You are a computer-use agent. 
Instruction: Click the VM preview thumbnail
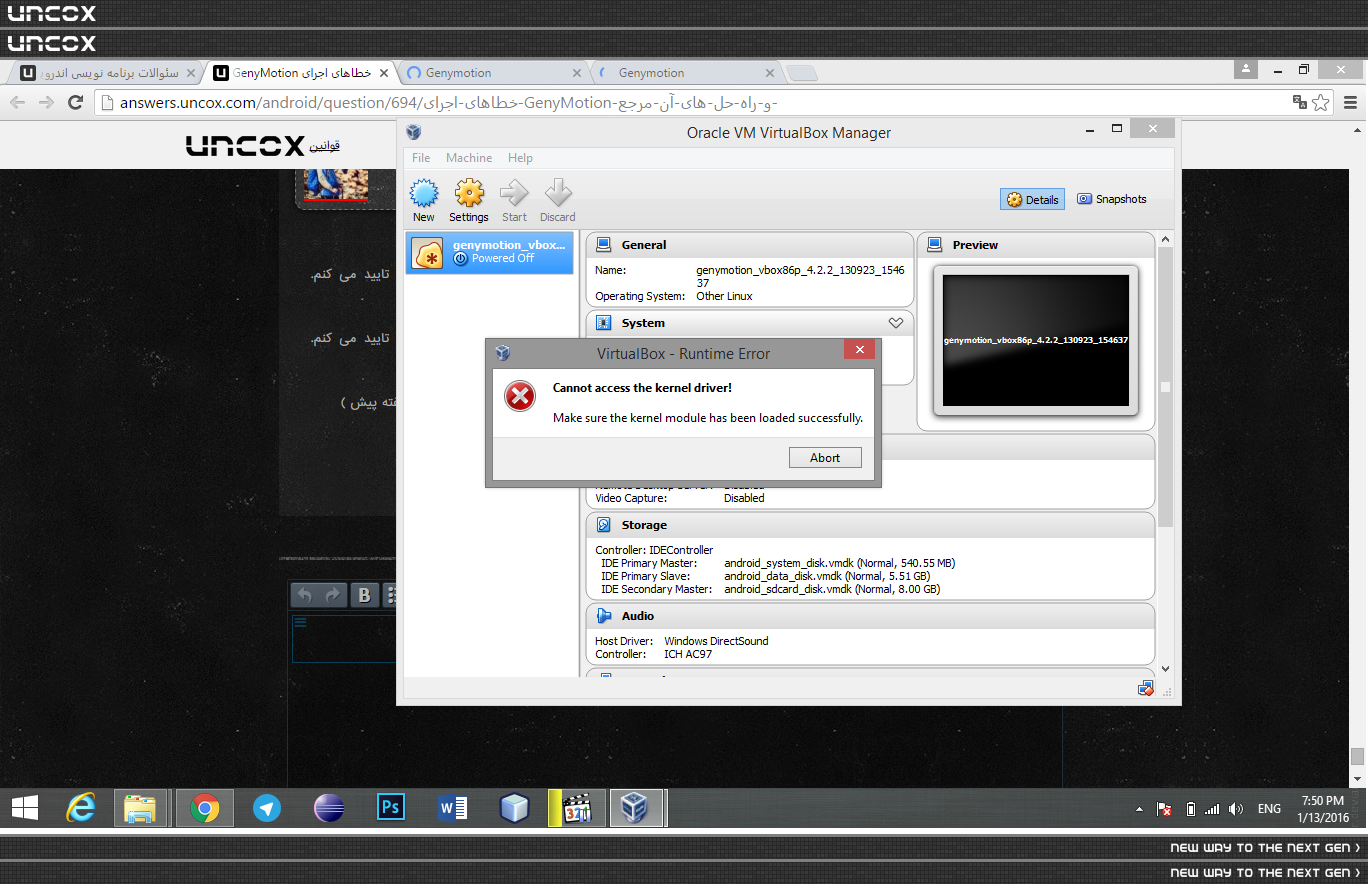click(x=1036, y=340)
